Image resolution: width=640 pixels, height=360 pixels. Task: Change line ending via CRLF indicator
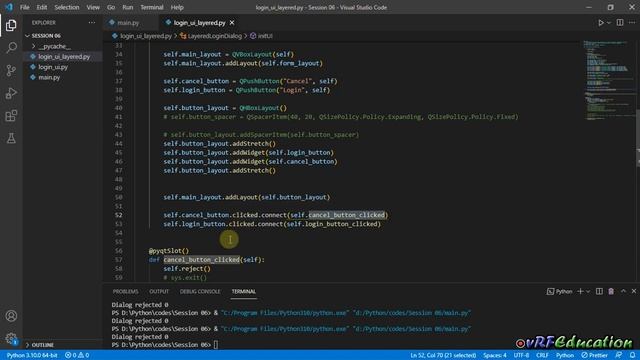tap(542, 355)
